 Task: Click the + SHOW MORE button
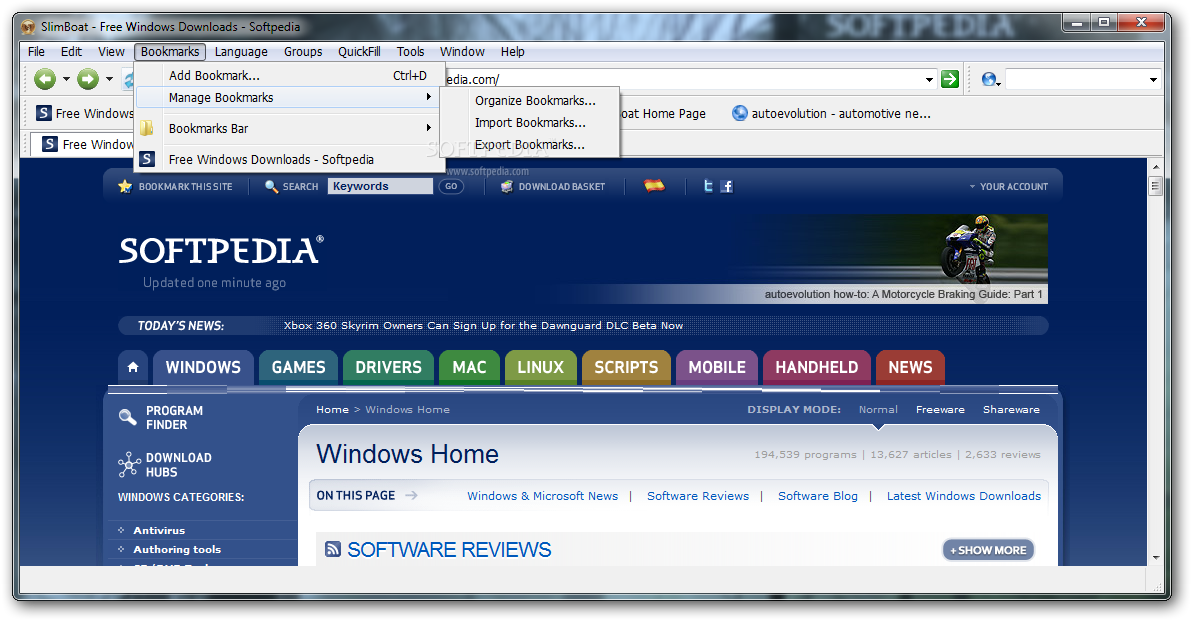point(988,550)
